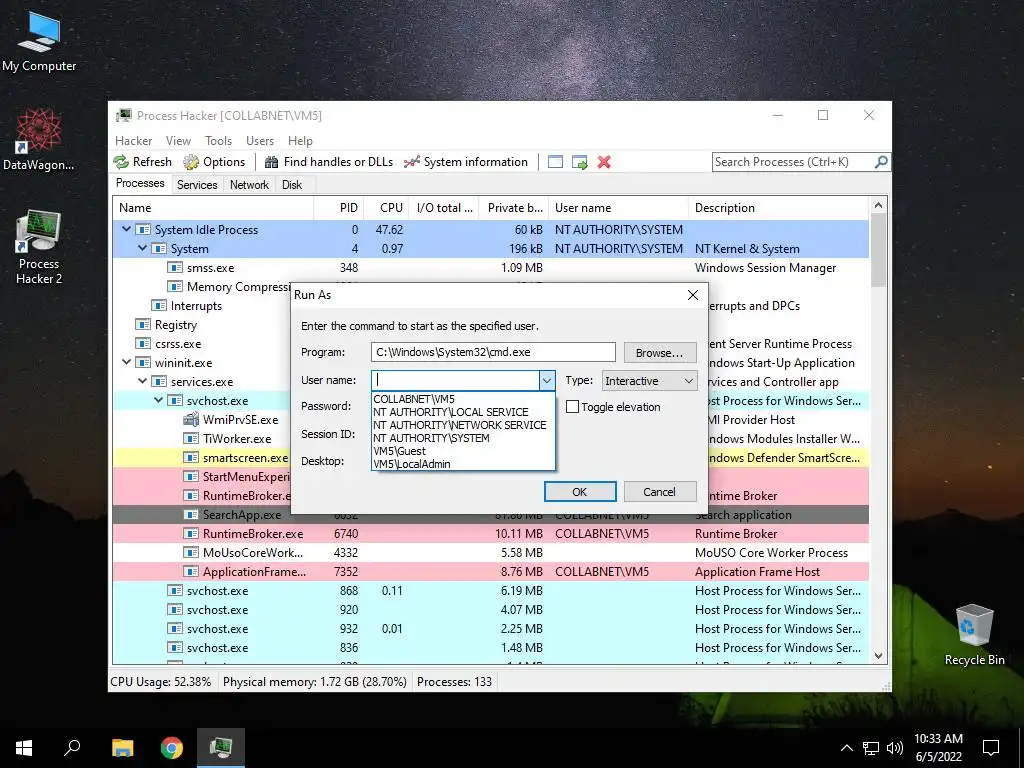The height and width of the screenshot is (768, 1024).
Task: Select VM5\LocalAdmin from user list
Action: click(x=463, y=464)
